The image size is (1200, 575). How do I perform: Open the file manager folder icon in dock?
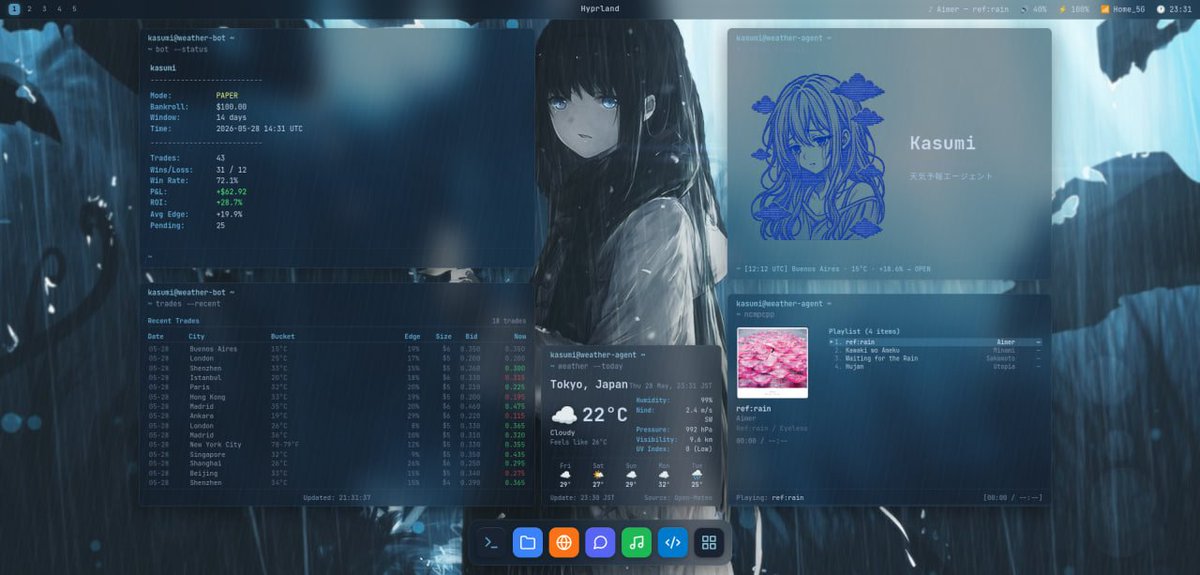pyautogui.click(x=527, y=542)
